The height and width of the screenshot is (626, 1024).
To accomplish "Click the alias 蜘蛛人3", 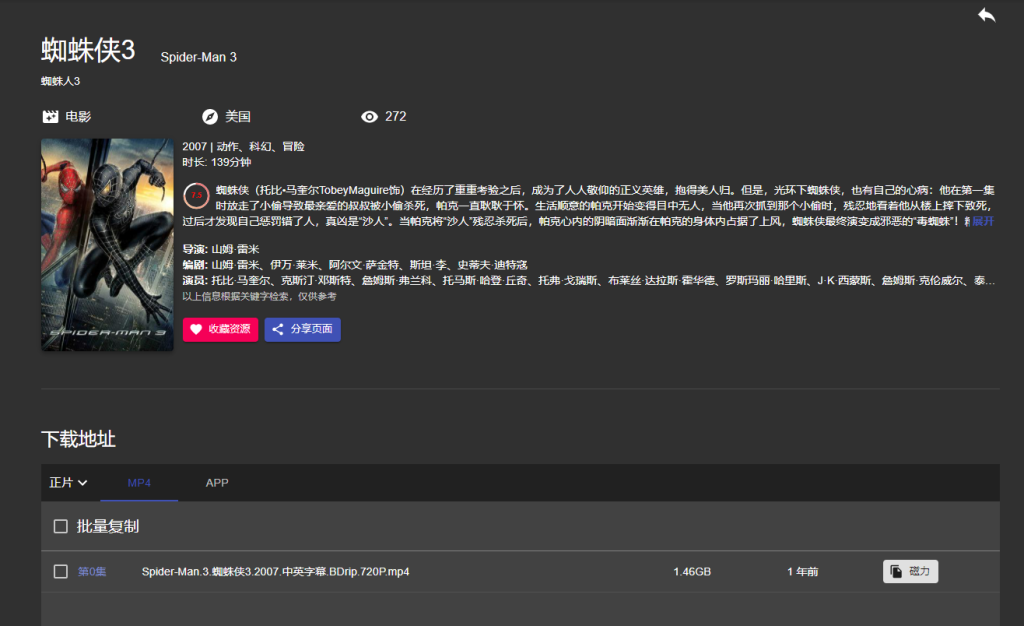I will point(61,81).
